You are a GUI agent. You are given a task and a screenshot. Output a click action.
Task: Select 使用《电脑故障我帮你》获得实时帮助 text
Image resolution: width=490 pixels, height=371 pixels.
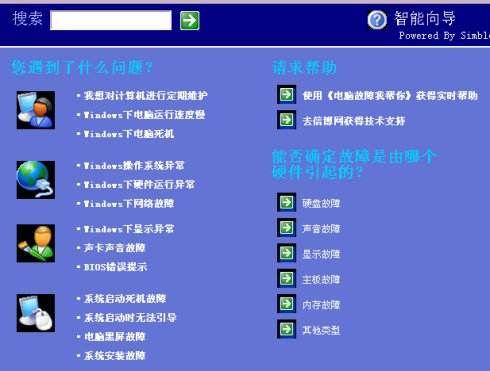pyautogui.click(x=390, y=96)
